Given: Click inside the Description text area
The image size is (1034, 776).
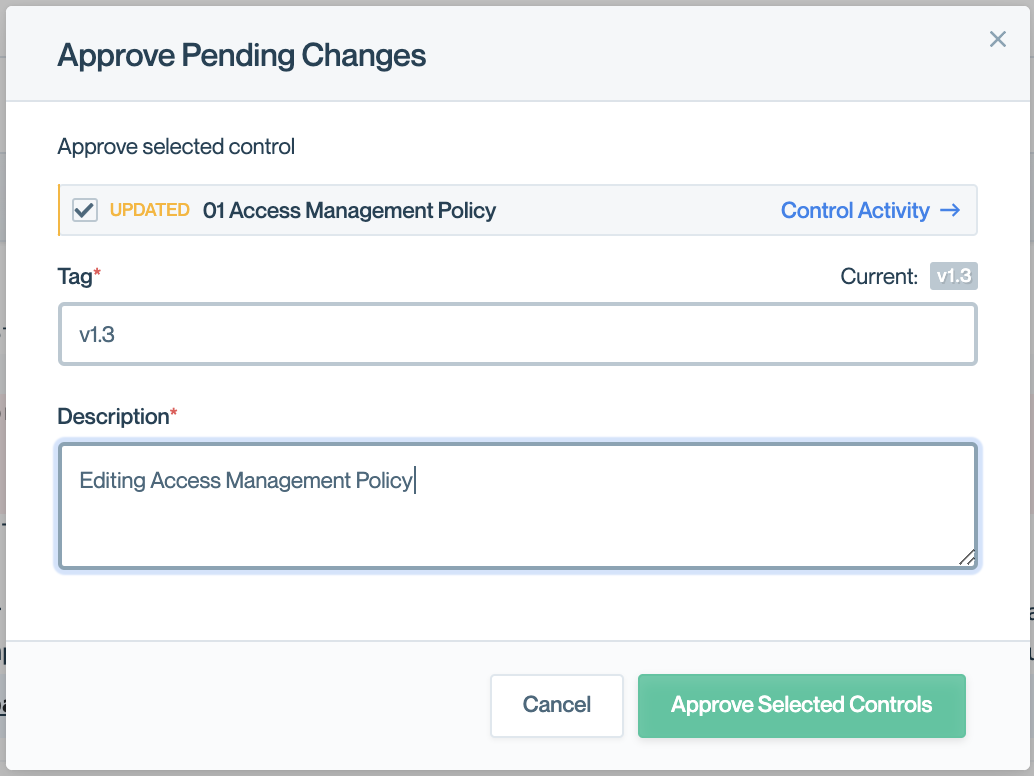Looking at the screenshot, I should (x=517, y=520).
